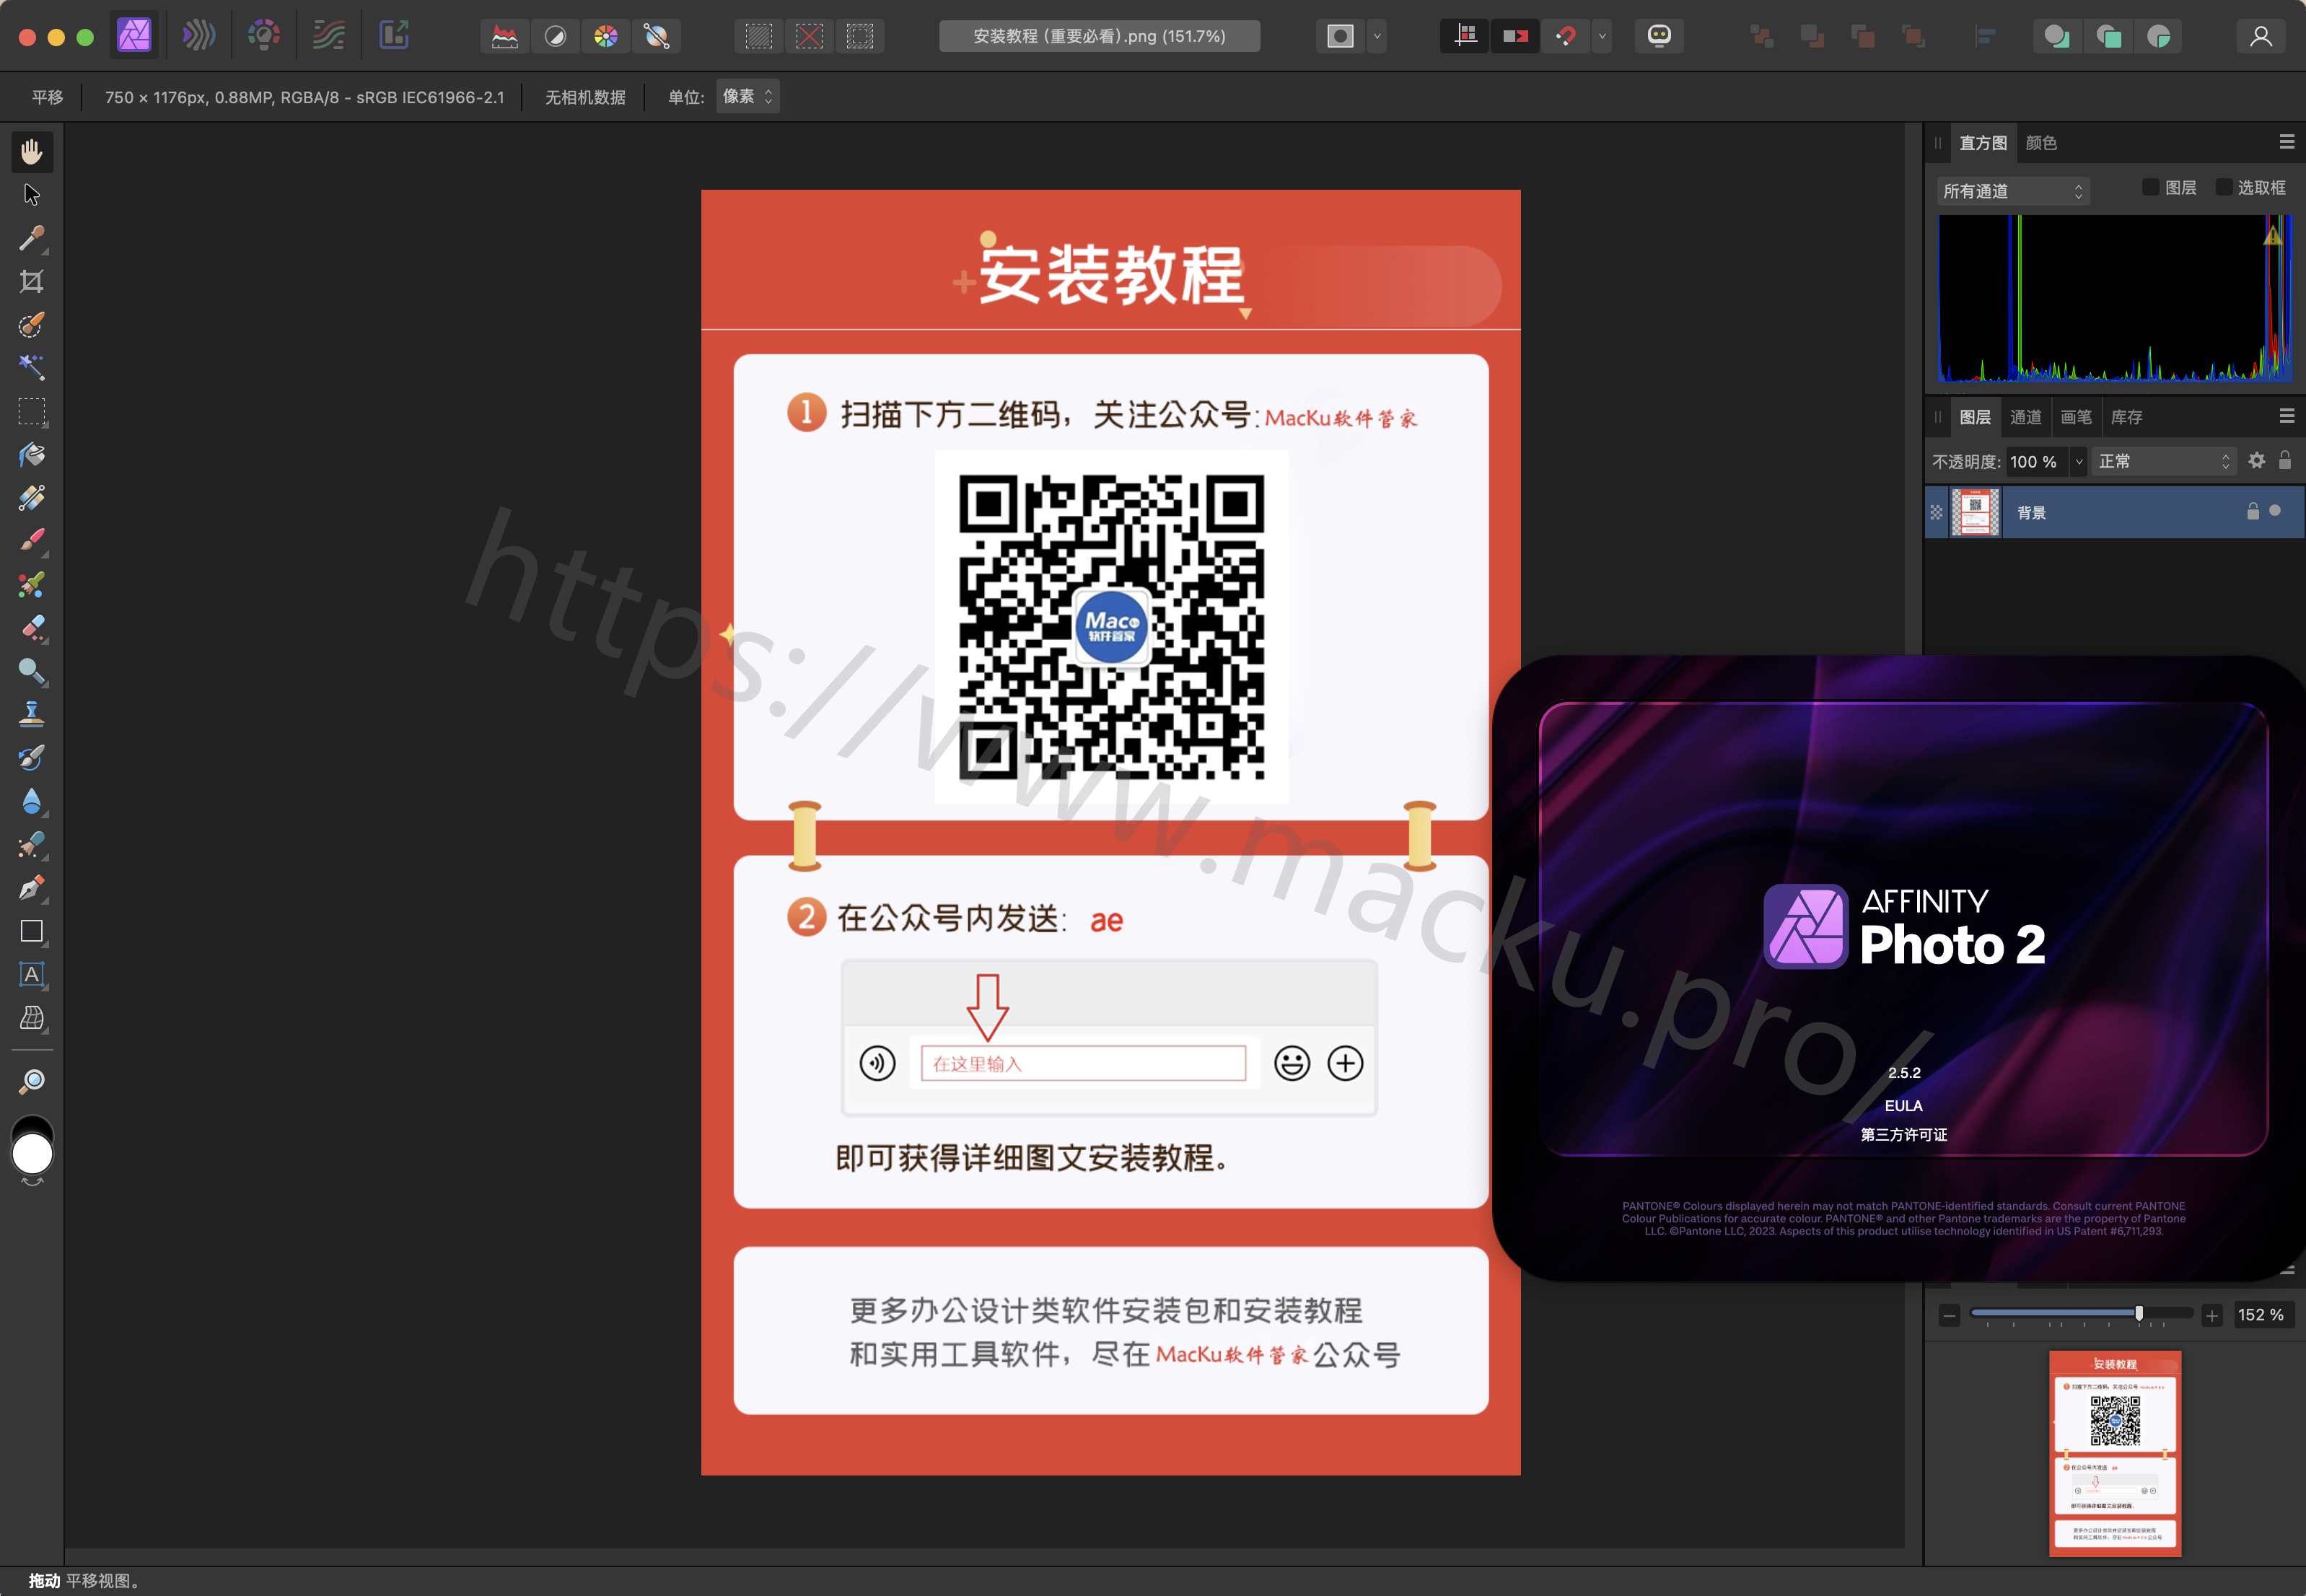This screenshot has width=2306, height=1596.
Task: Switch to Develop Persona
Action: pyautogui.click(x=264, y=36)
